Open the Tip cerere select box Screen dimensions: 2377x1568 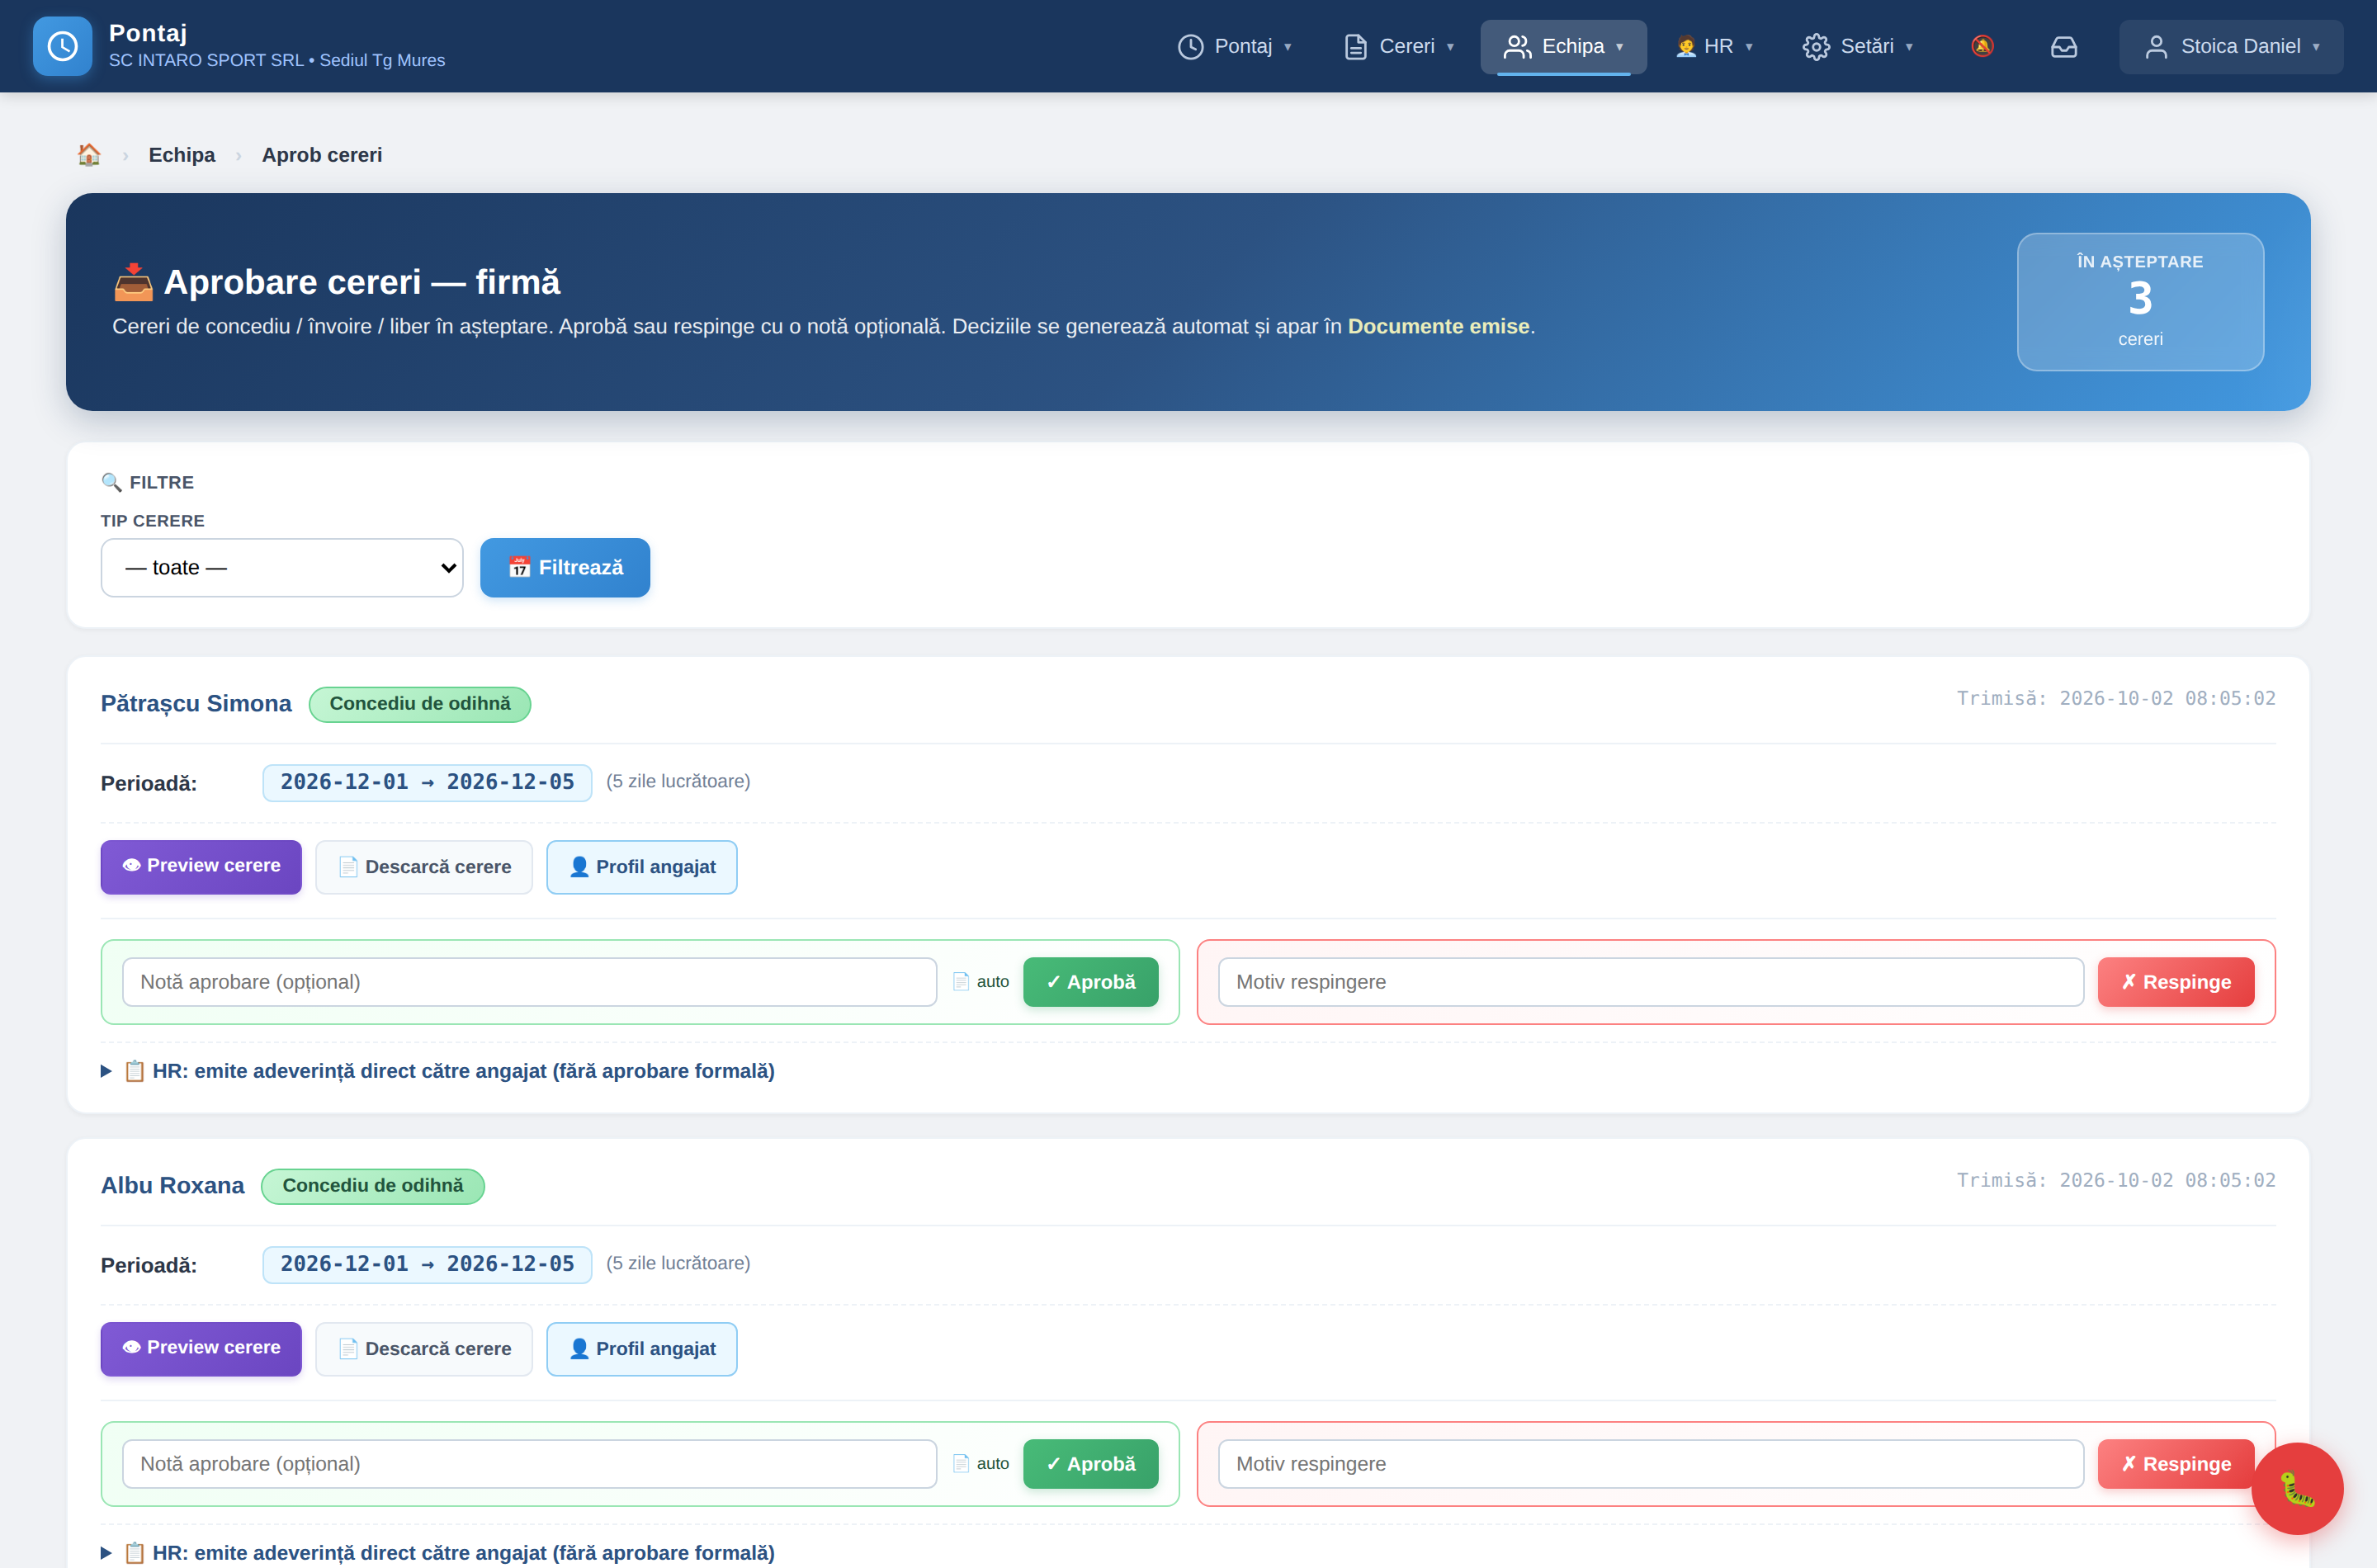click(x=282, y=568)
